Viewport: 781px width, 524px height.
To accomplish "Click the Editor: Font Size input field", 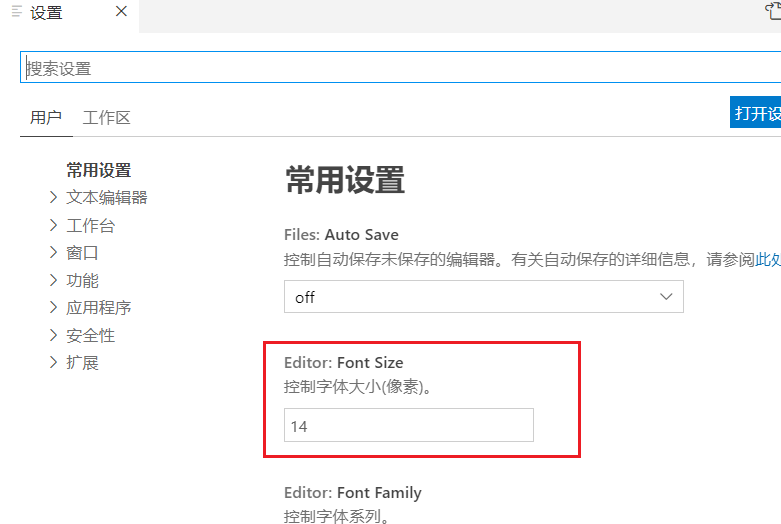I will (x=408, y=425).
